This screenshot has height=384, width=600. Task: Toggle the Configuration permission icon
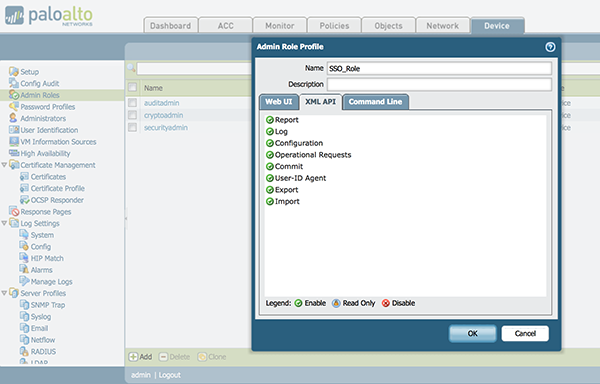(x=270, y=143)
